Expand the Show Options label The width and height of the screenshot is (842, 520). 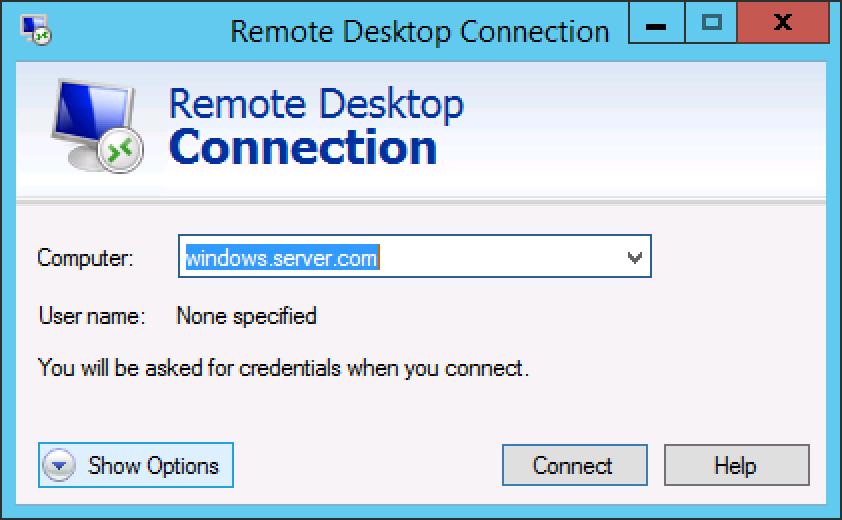tap(153, 466)
